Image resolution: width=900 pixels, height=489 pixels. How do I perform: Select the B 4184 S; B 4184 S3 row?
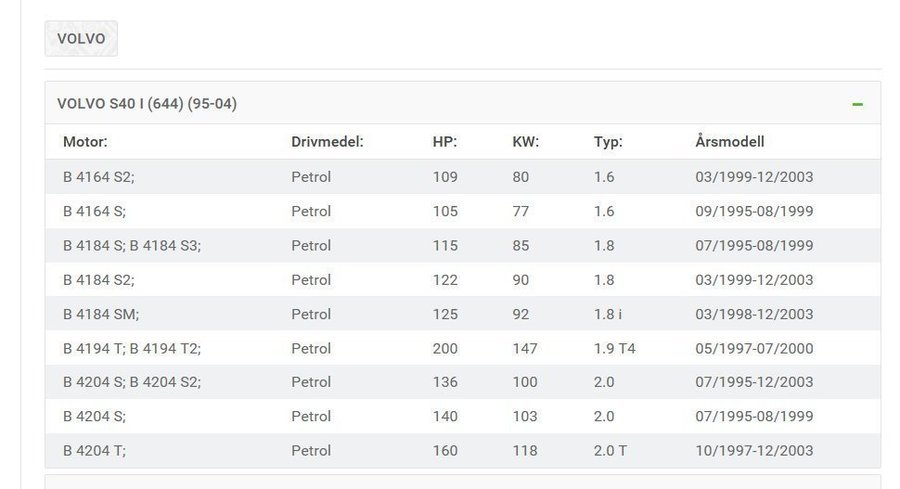coord(132,245)
